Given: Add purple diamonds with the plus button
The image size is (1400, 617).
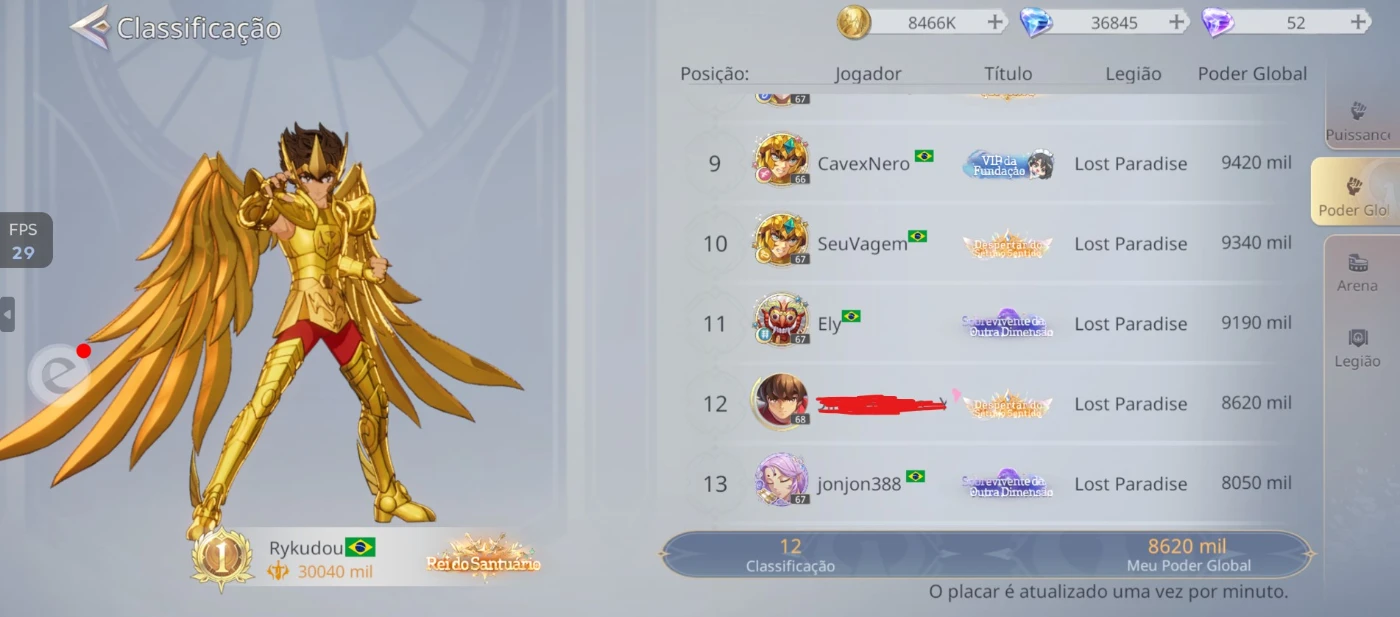Looking at the screenshot, I should click(1358, 22).
